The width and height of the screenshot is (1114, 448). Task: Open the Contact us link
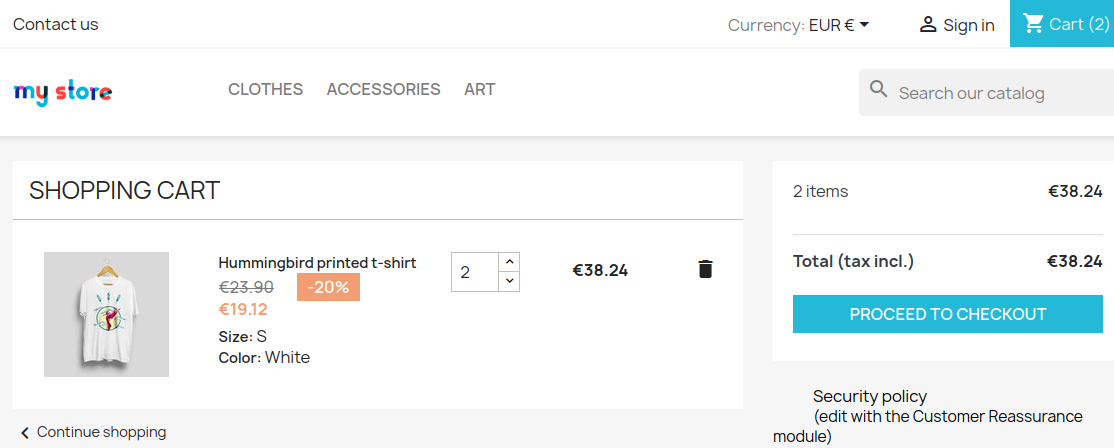pyautogui.click(x=56, y=24)
